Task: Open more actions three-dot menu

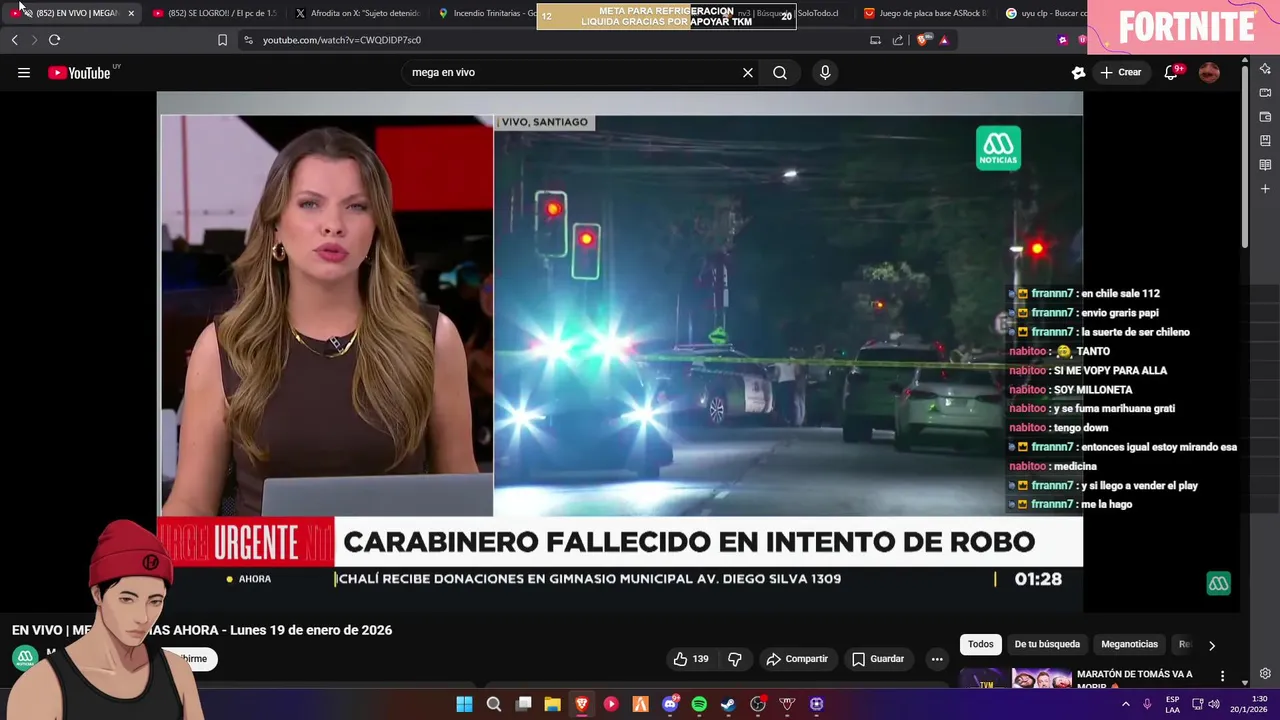Action: (x=937, y=659)
